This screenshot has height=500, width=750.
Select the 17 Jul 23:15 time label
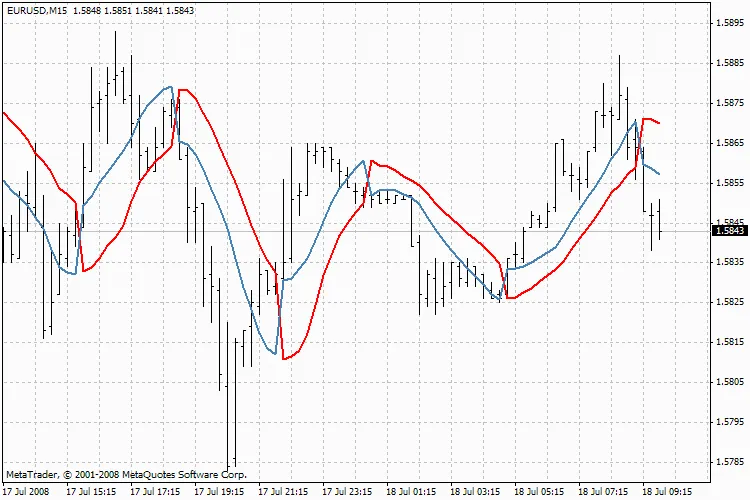pos(347,492)
